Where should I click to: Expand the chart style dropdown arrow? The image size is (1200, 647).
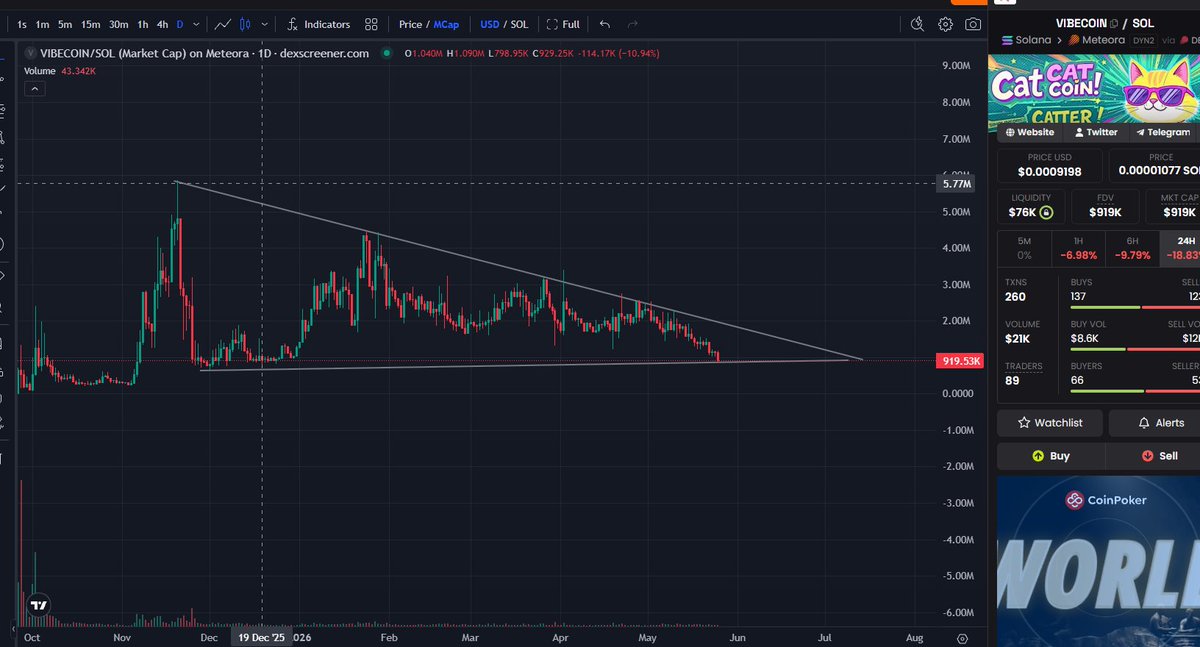click(263, 24)
